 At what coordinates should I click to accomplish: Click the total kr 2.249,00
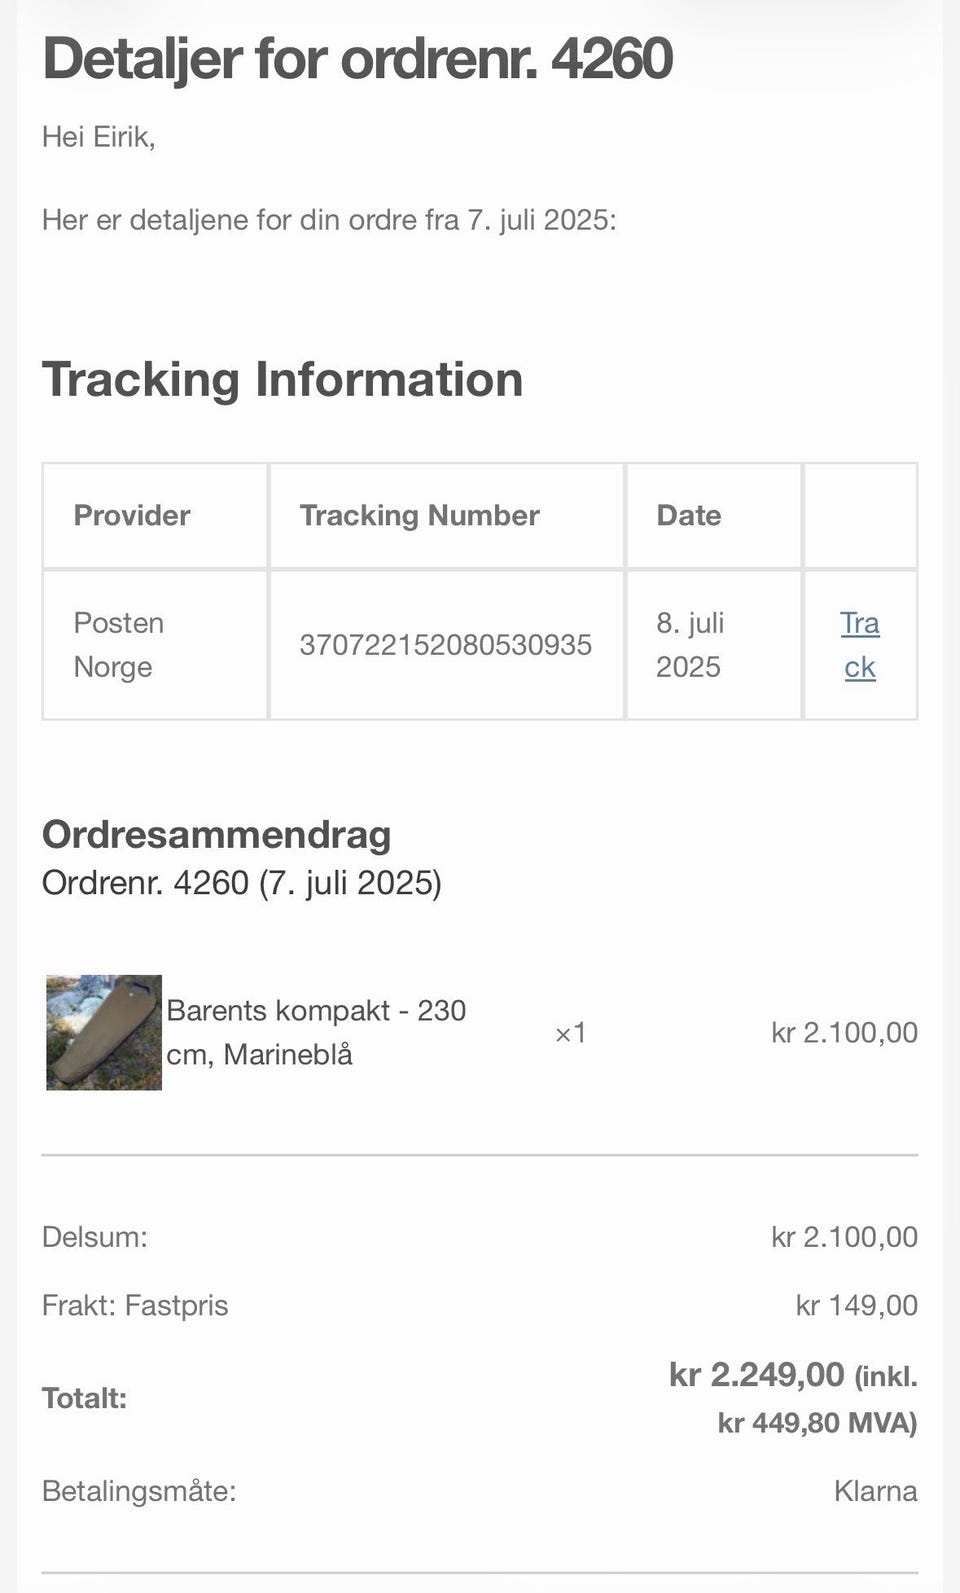(757, 1375)
